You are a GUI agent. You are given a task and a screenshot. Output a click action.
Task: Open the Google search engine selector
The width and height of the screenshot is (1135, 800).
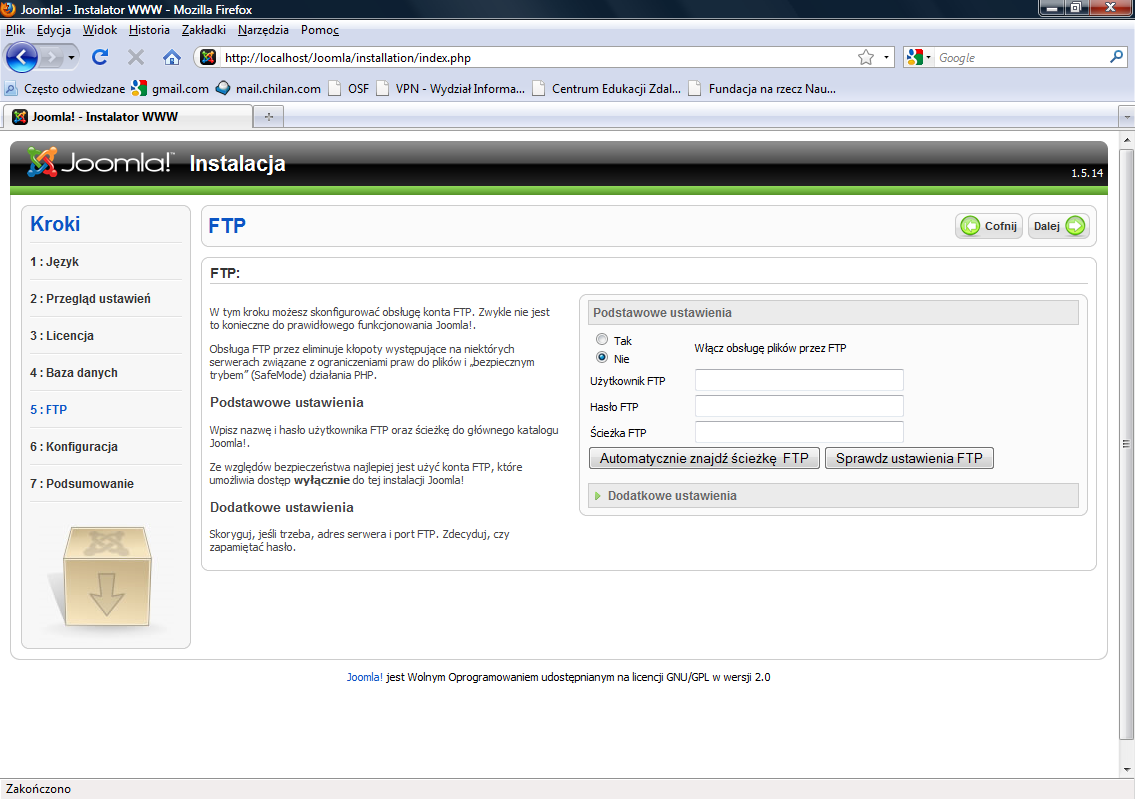(919, 57)
